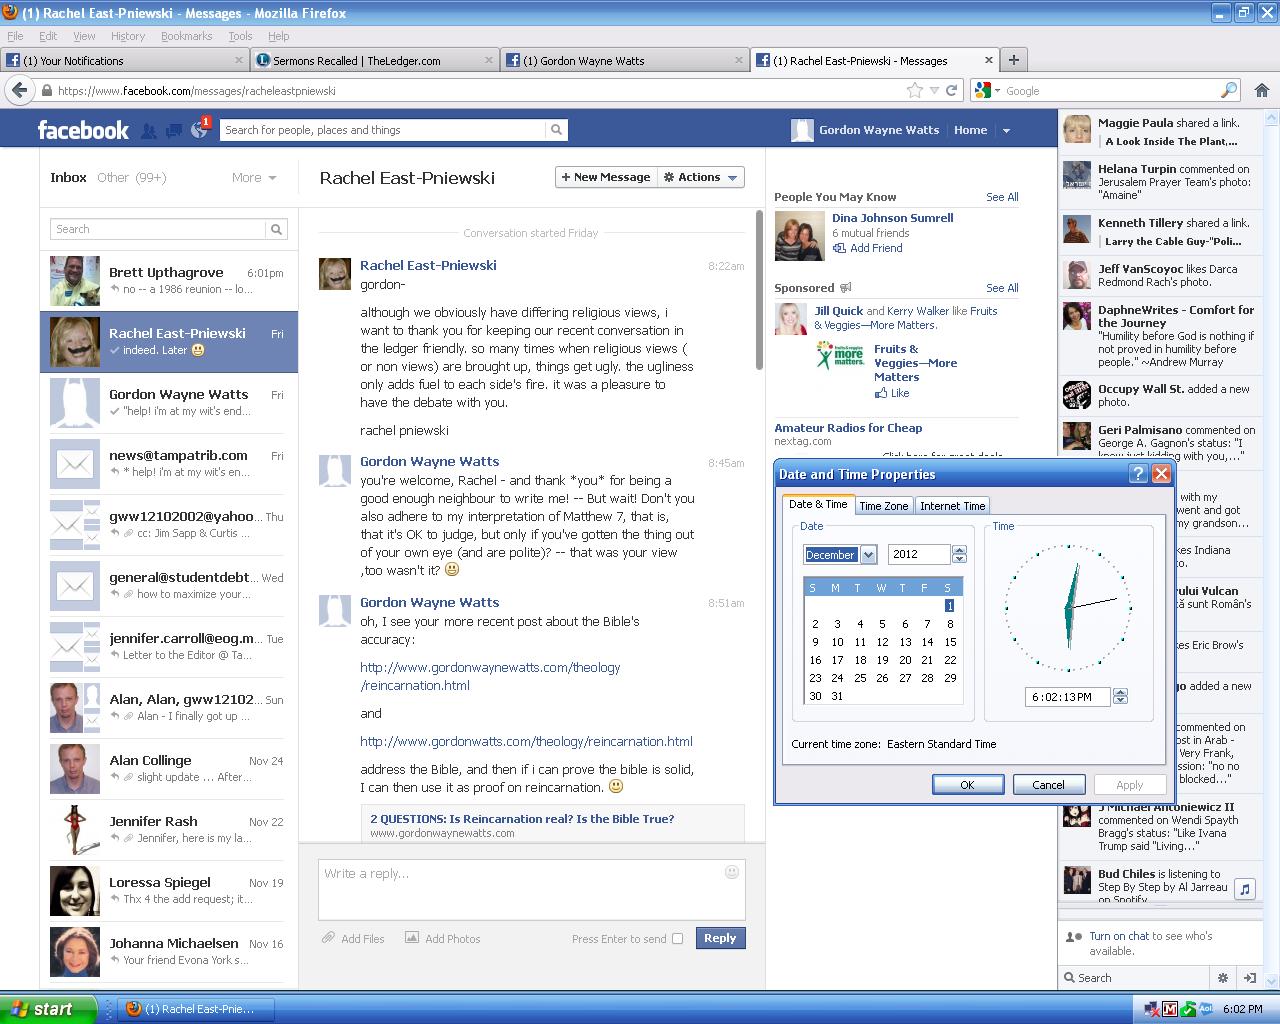Close the Rachel East-Pniewski Messages tab
The width and height of the screenshot is (1280, 1024).
pos(988,60)
